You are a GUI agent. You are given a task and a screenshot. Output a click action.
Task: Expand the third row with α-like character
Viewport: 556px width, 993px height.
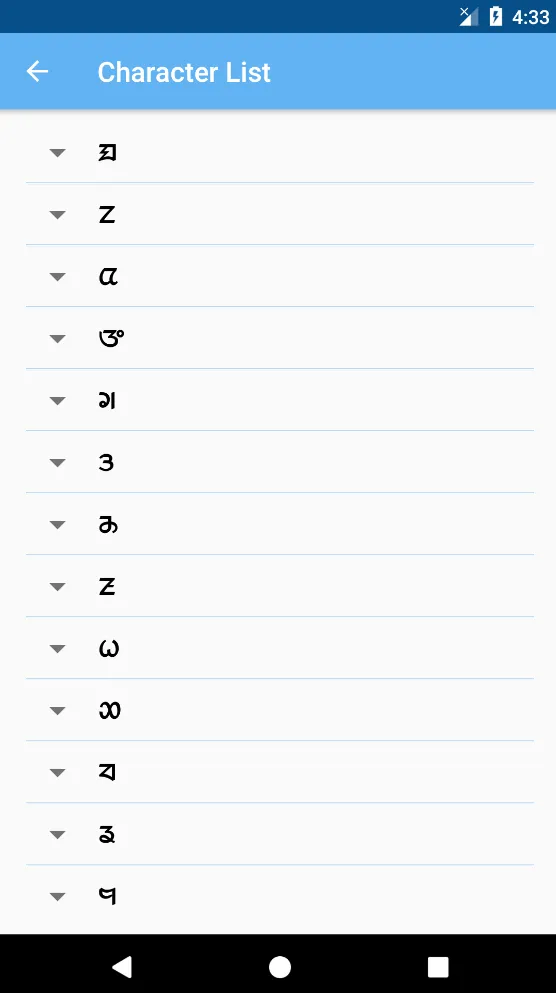pos(58,277)
